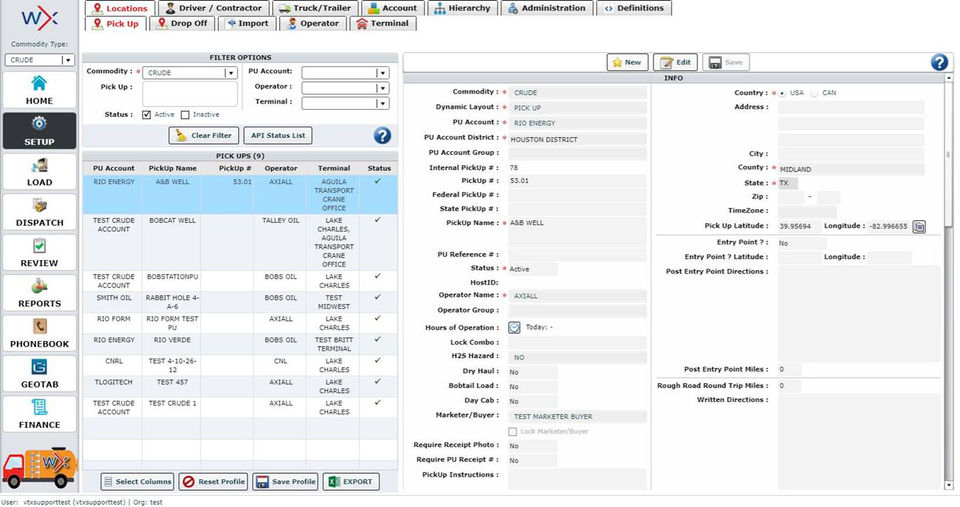Open Select Columns dialog
960x507 pixels.
(137, 482)
